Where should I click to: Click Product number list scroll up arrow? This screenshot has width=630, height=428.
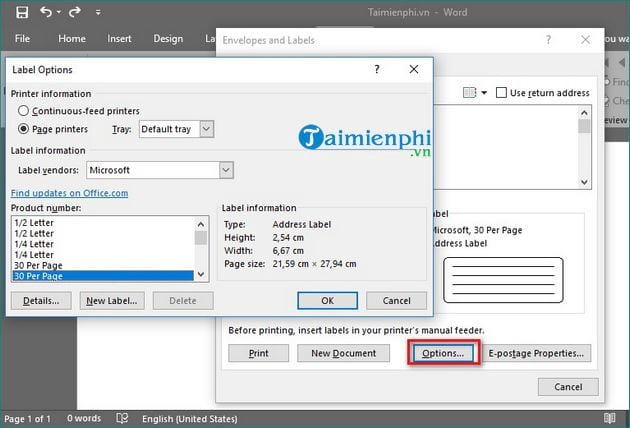click(x=201, y=224)
